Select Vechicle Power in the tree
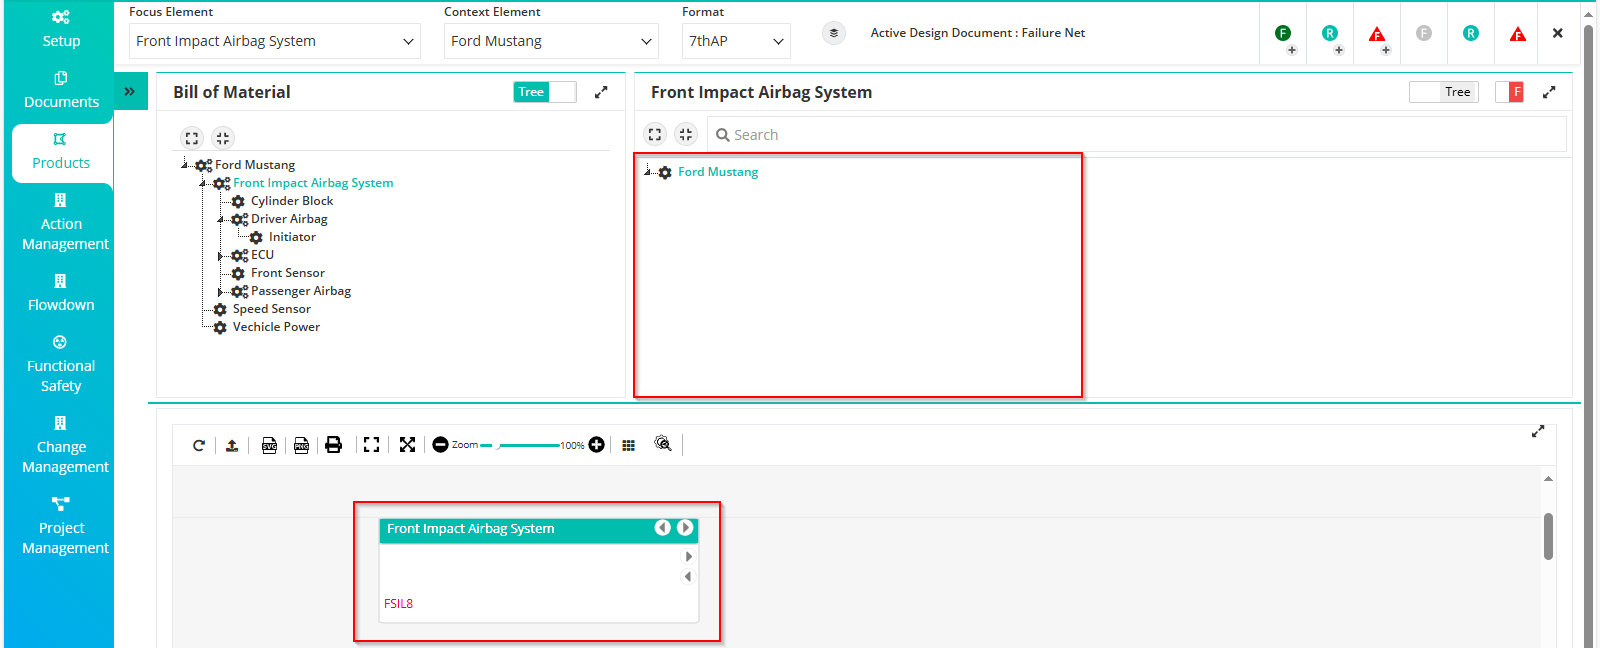The height and width of the screenshot is (648, 1600). point(277,327)
